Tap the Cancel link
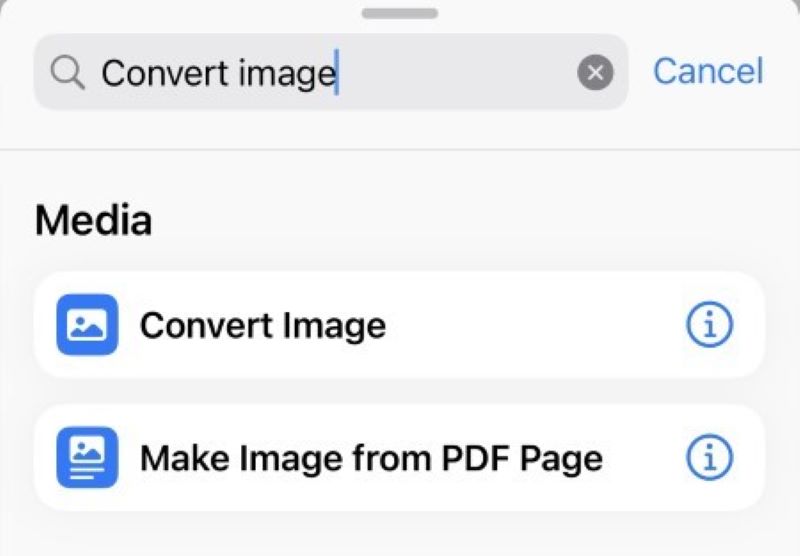 [x=708, y=71]
